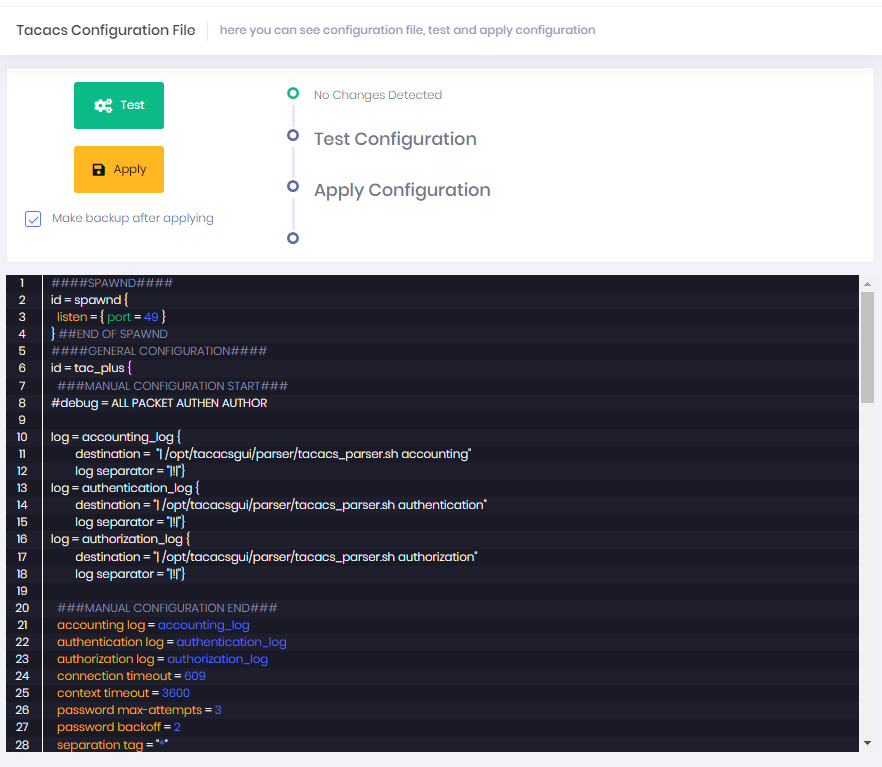Click the blue authentication_log value
Image resolution: width=882 pixels, height=767 pixels.
[231, 642]
